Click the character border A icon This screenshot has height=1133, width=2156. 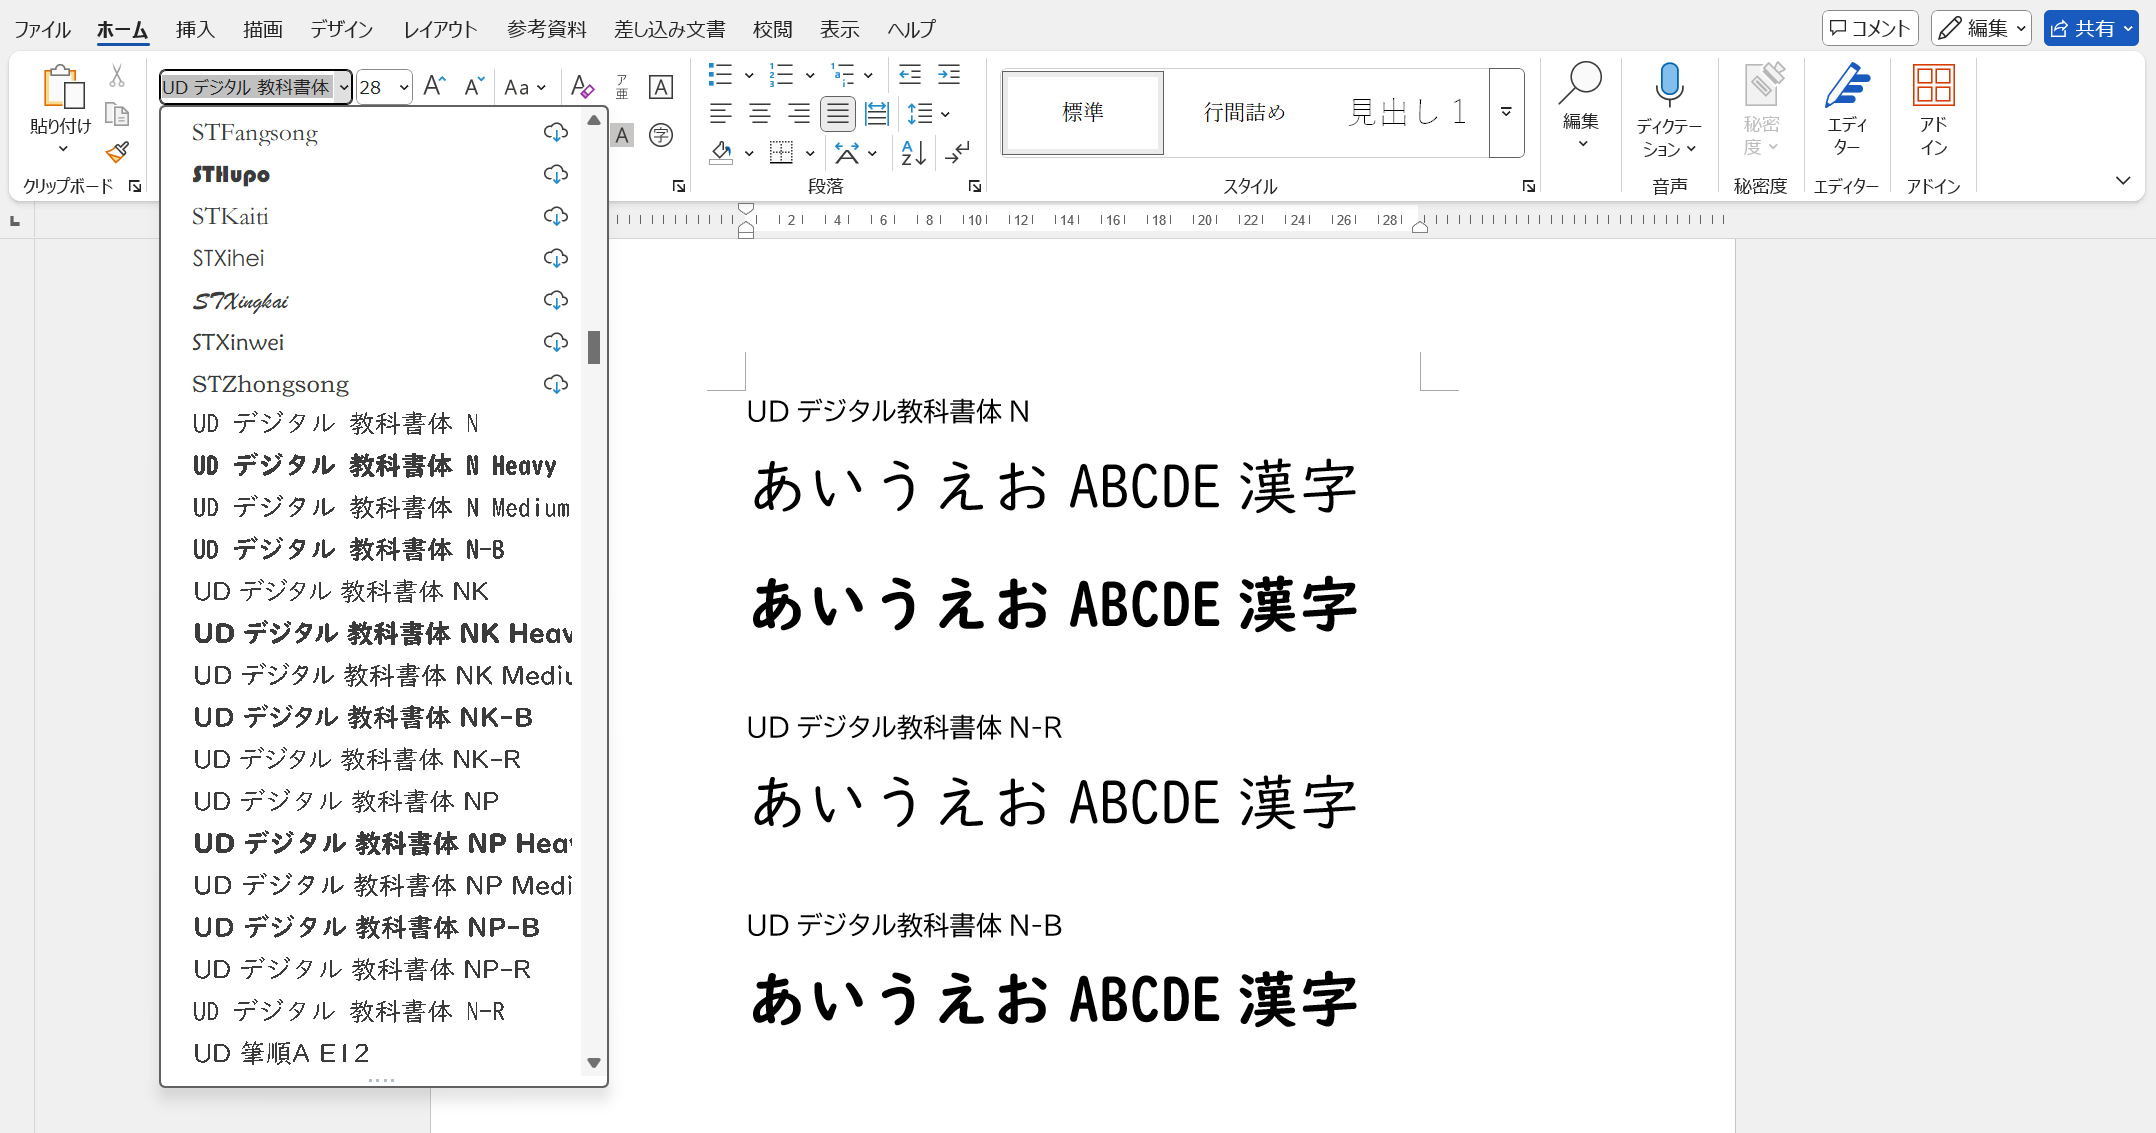(x=661, y=87)
